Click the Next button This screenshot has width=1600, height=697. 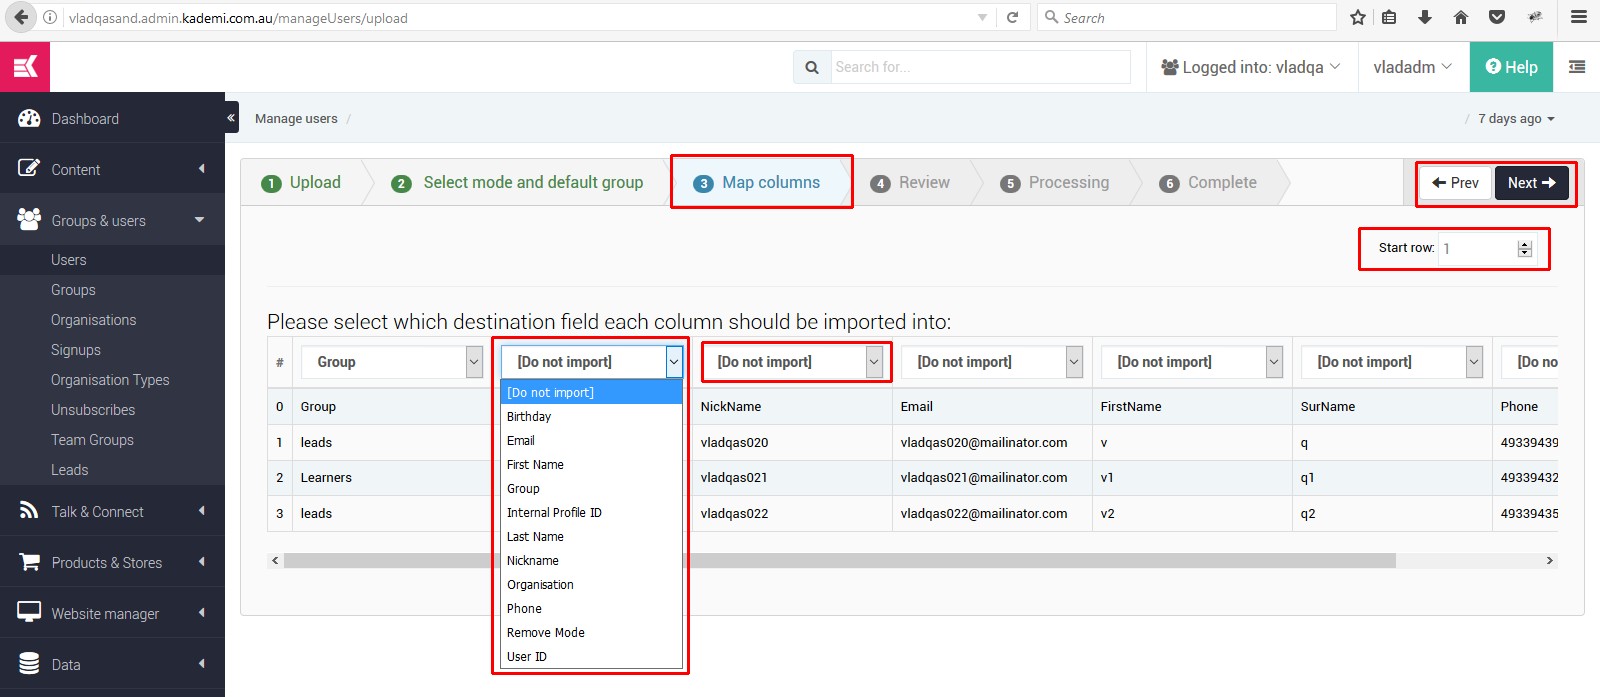tap(1531, 182)
